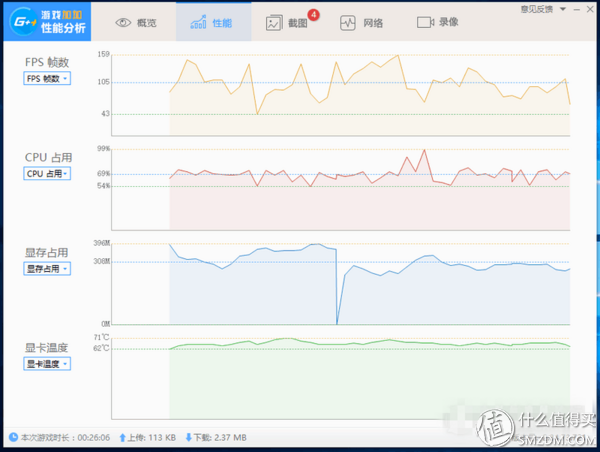600x452 pixels.
Task: Click the 99% label on CPU chart
Action: click(x=104, y=148)
